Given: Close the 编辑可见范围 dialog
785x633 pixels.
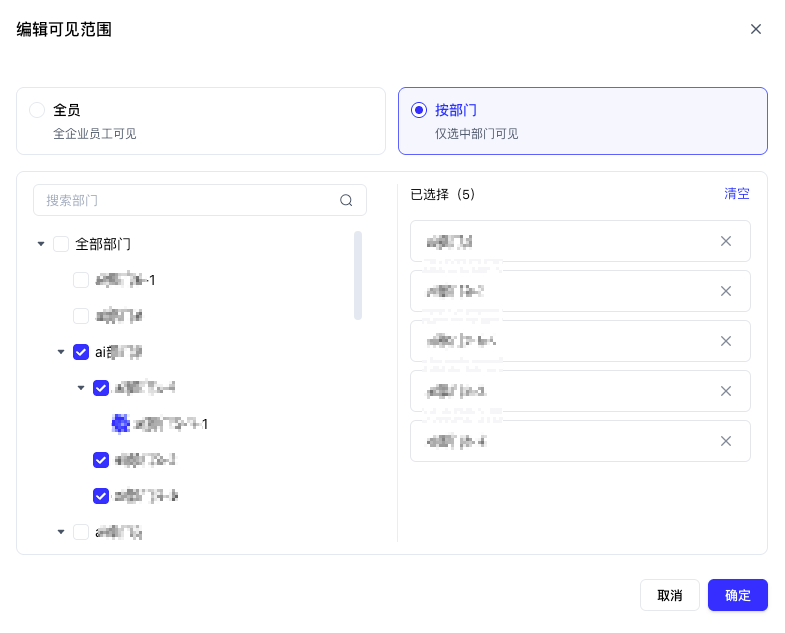Looking at the screenshot, I should click(x=755, y=29).
